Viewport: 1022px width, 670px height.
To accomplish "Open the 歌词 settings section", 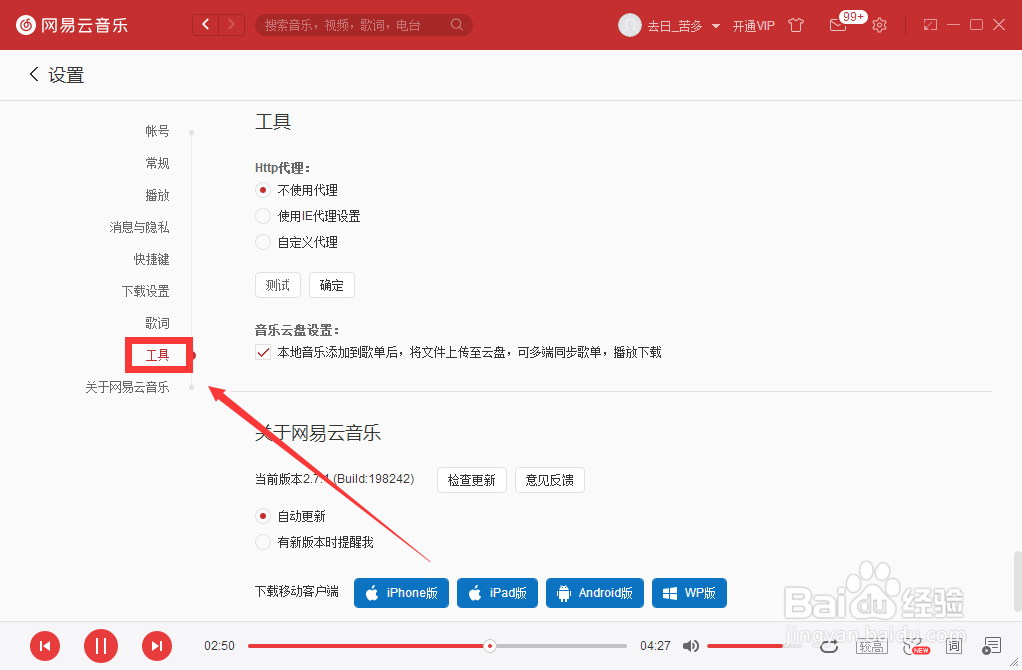I will (x=157, y=323).
